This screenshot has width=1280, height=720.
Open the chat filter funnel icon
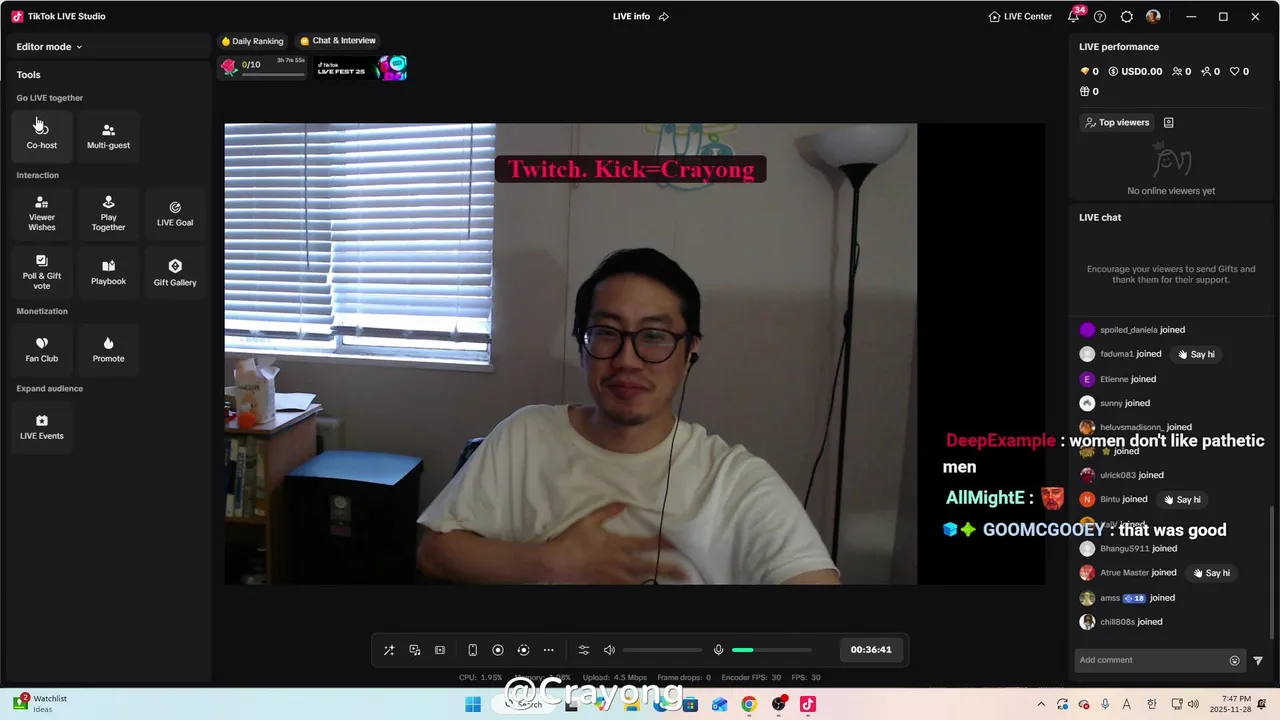click(1258, 660)
